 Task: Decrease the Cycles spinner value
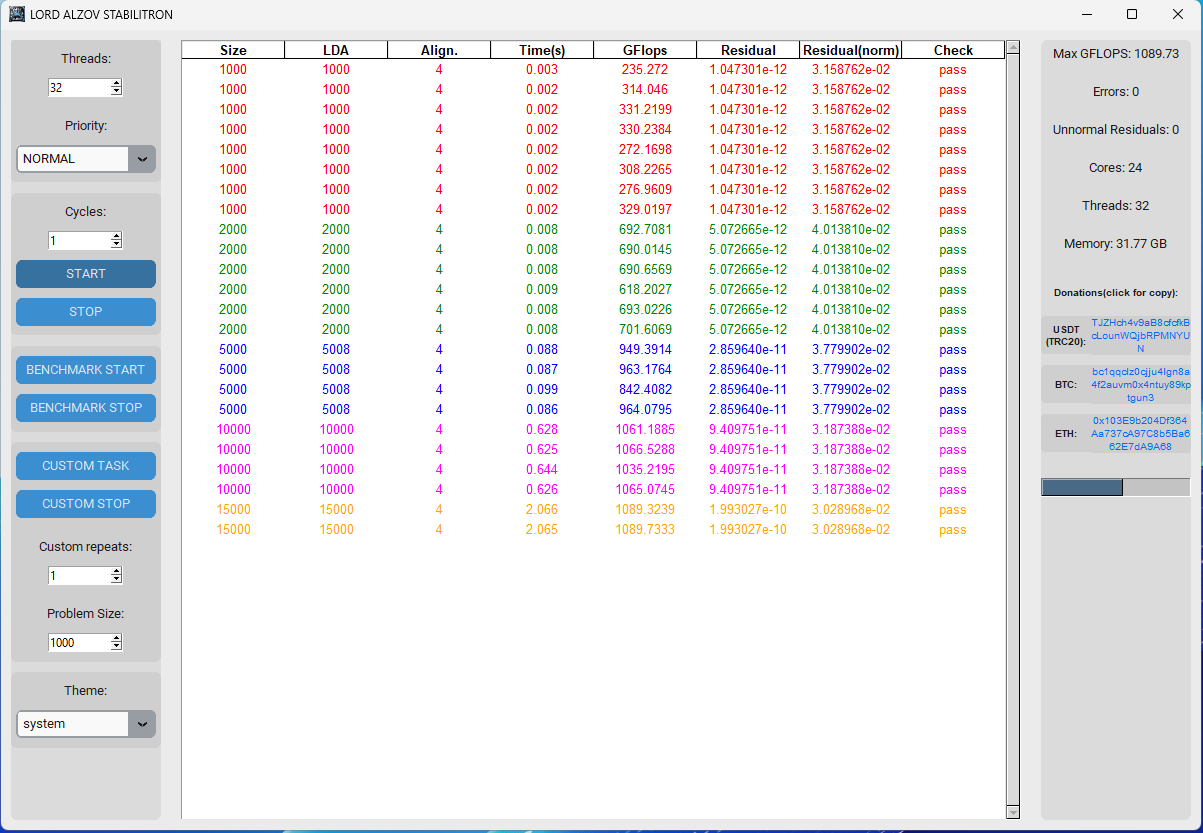(117, 245)
